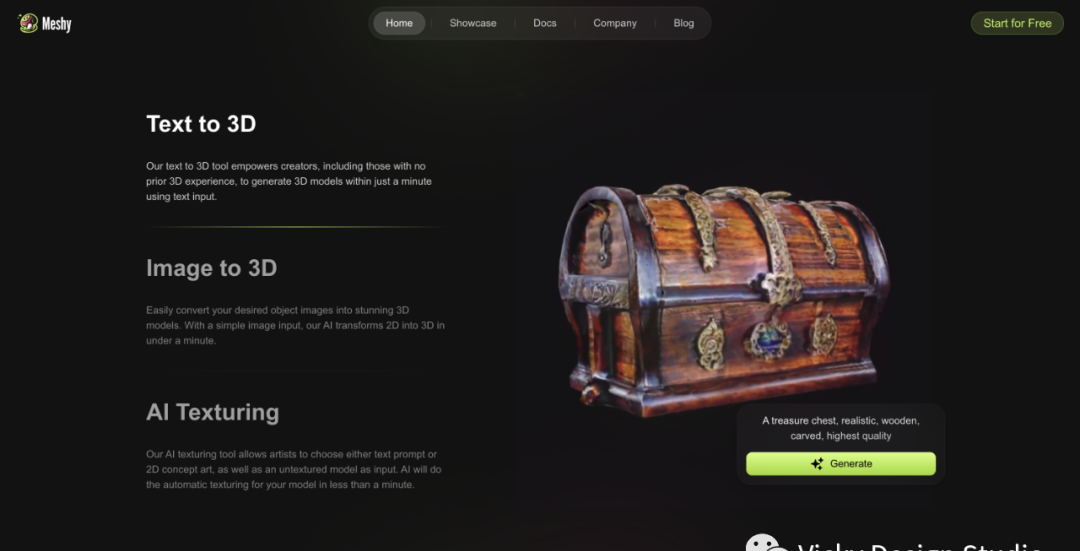Click the Meshy brand name text
This screenshot has height=551, width=1080.
[56, 23]
